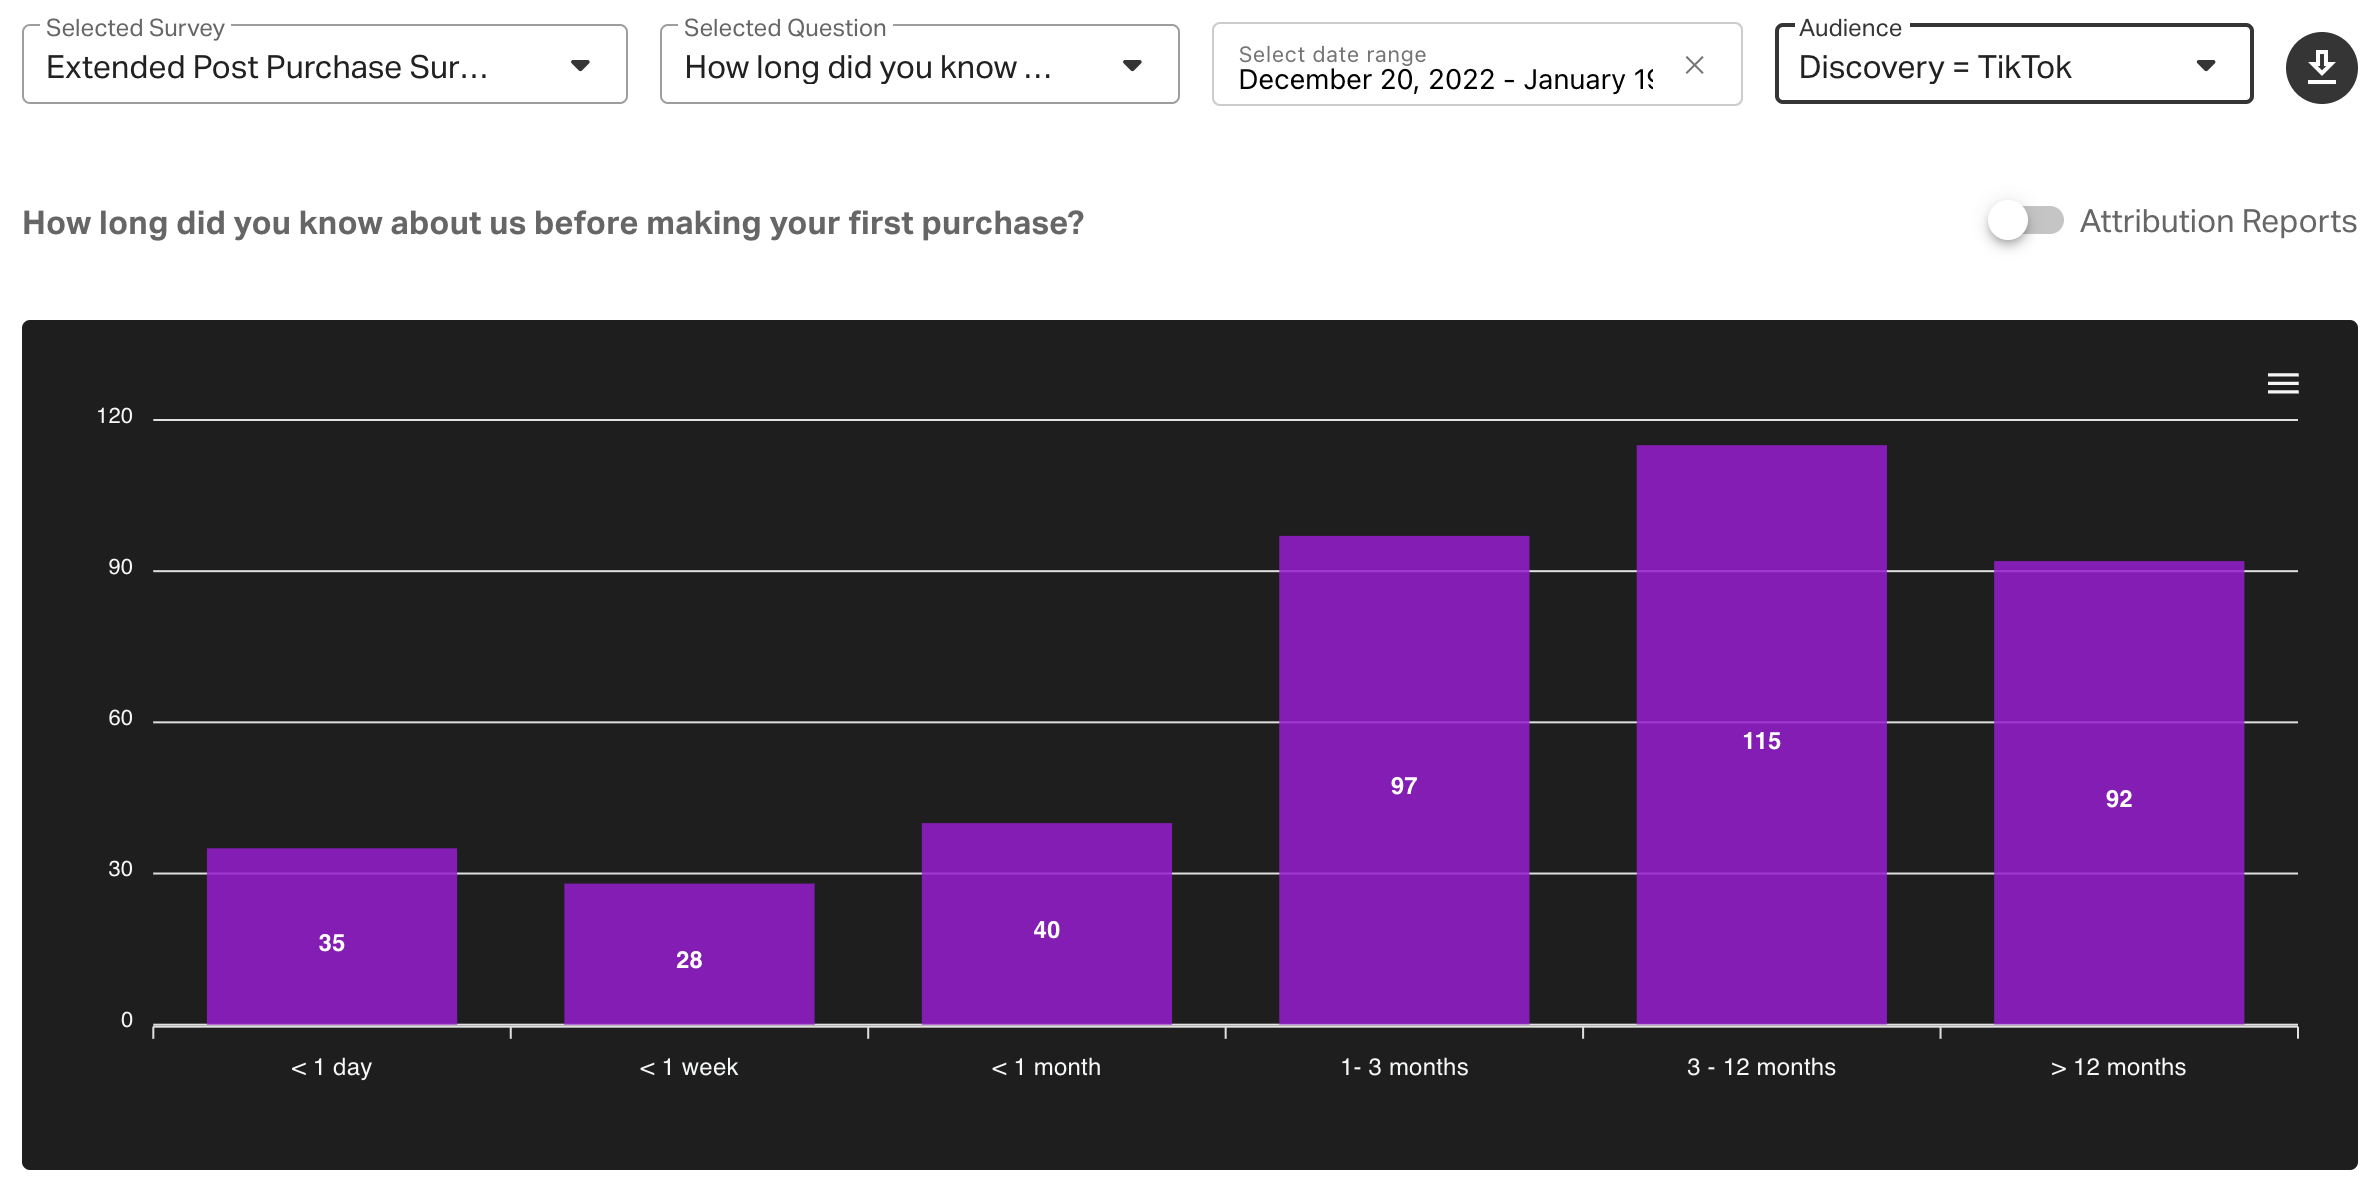Select the '3 - 12 months' bar showing 115
Image resolution: width=2370 pixels, height=1184 pixels.
1761,735
